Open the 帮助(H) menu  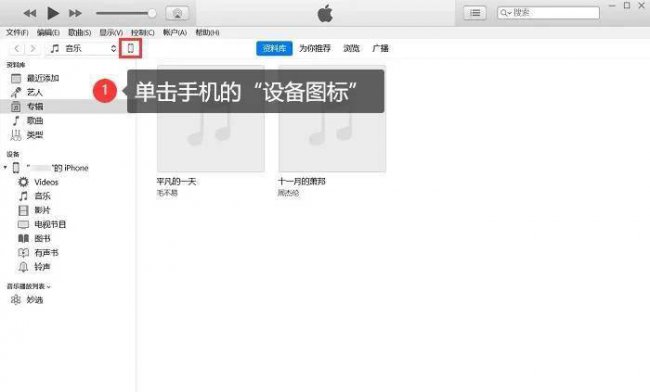click(207, 32)
